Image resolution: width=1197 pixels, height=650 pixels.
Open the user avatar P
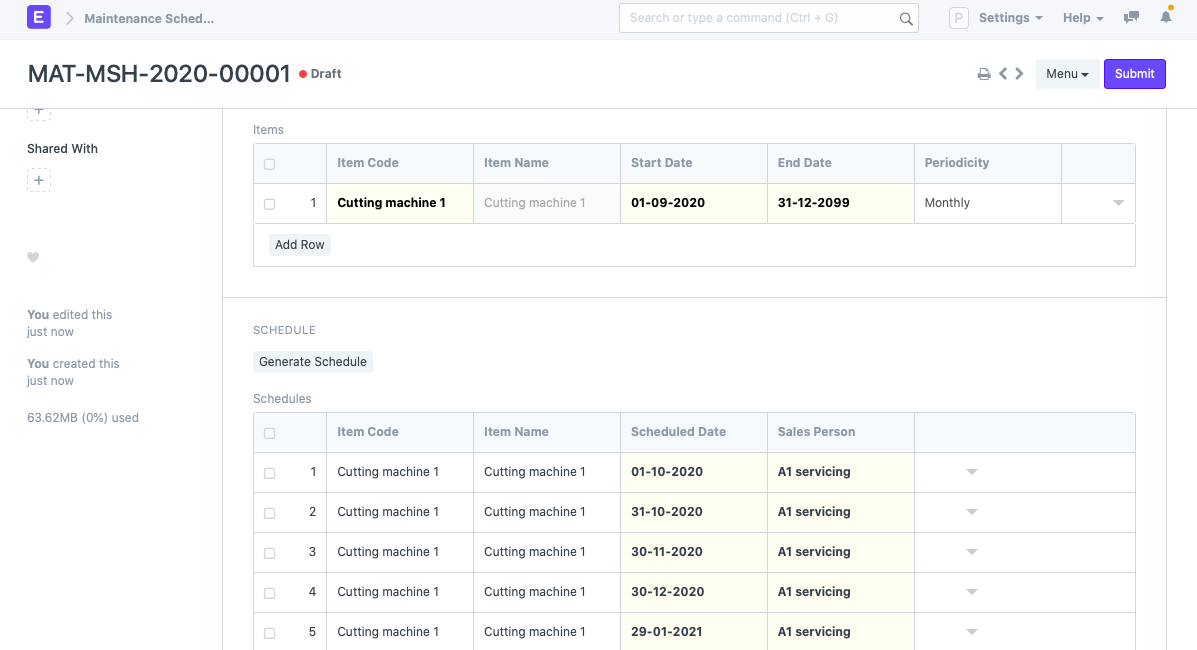[x=958, y=18]
